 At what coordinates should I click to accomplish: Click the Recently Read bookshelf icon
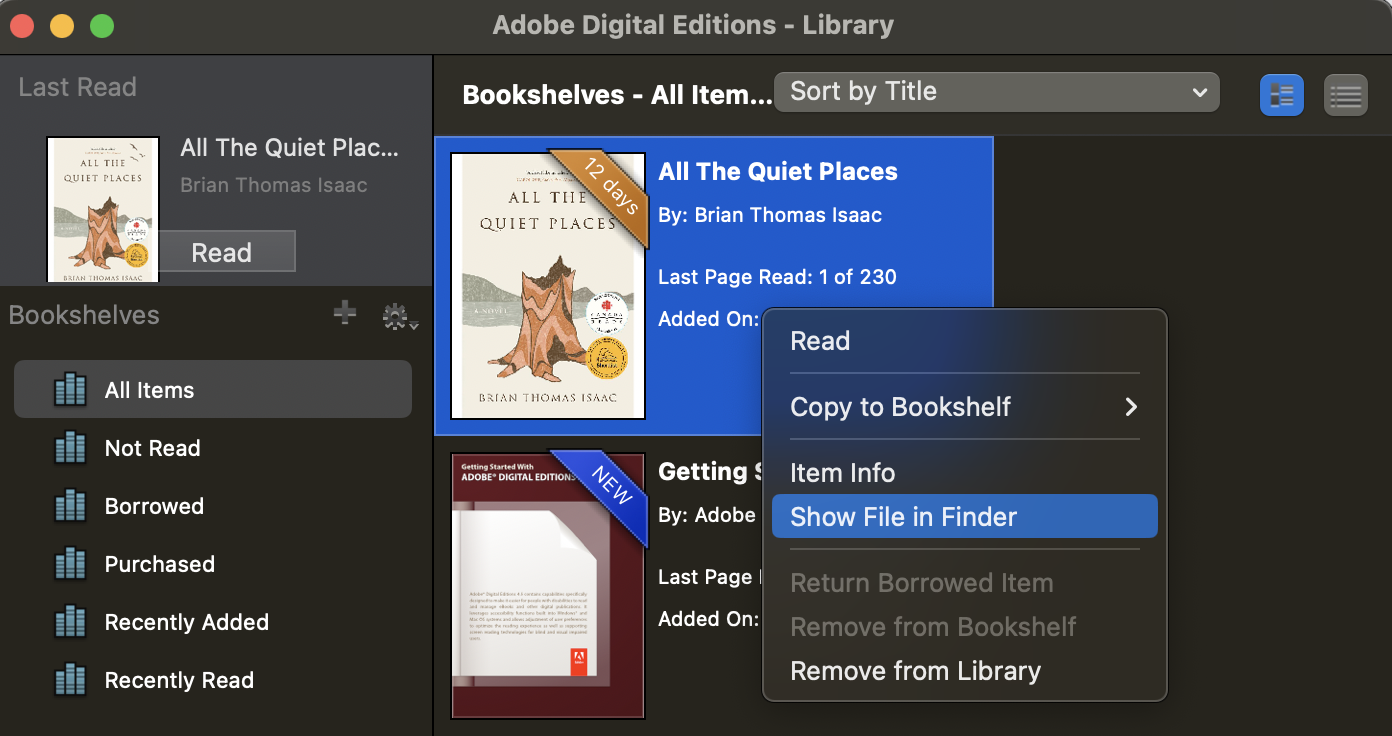70,680
